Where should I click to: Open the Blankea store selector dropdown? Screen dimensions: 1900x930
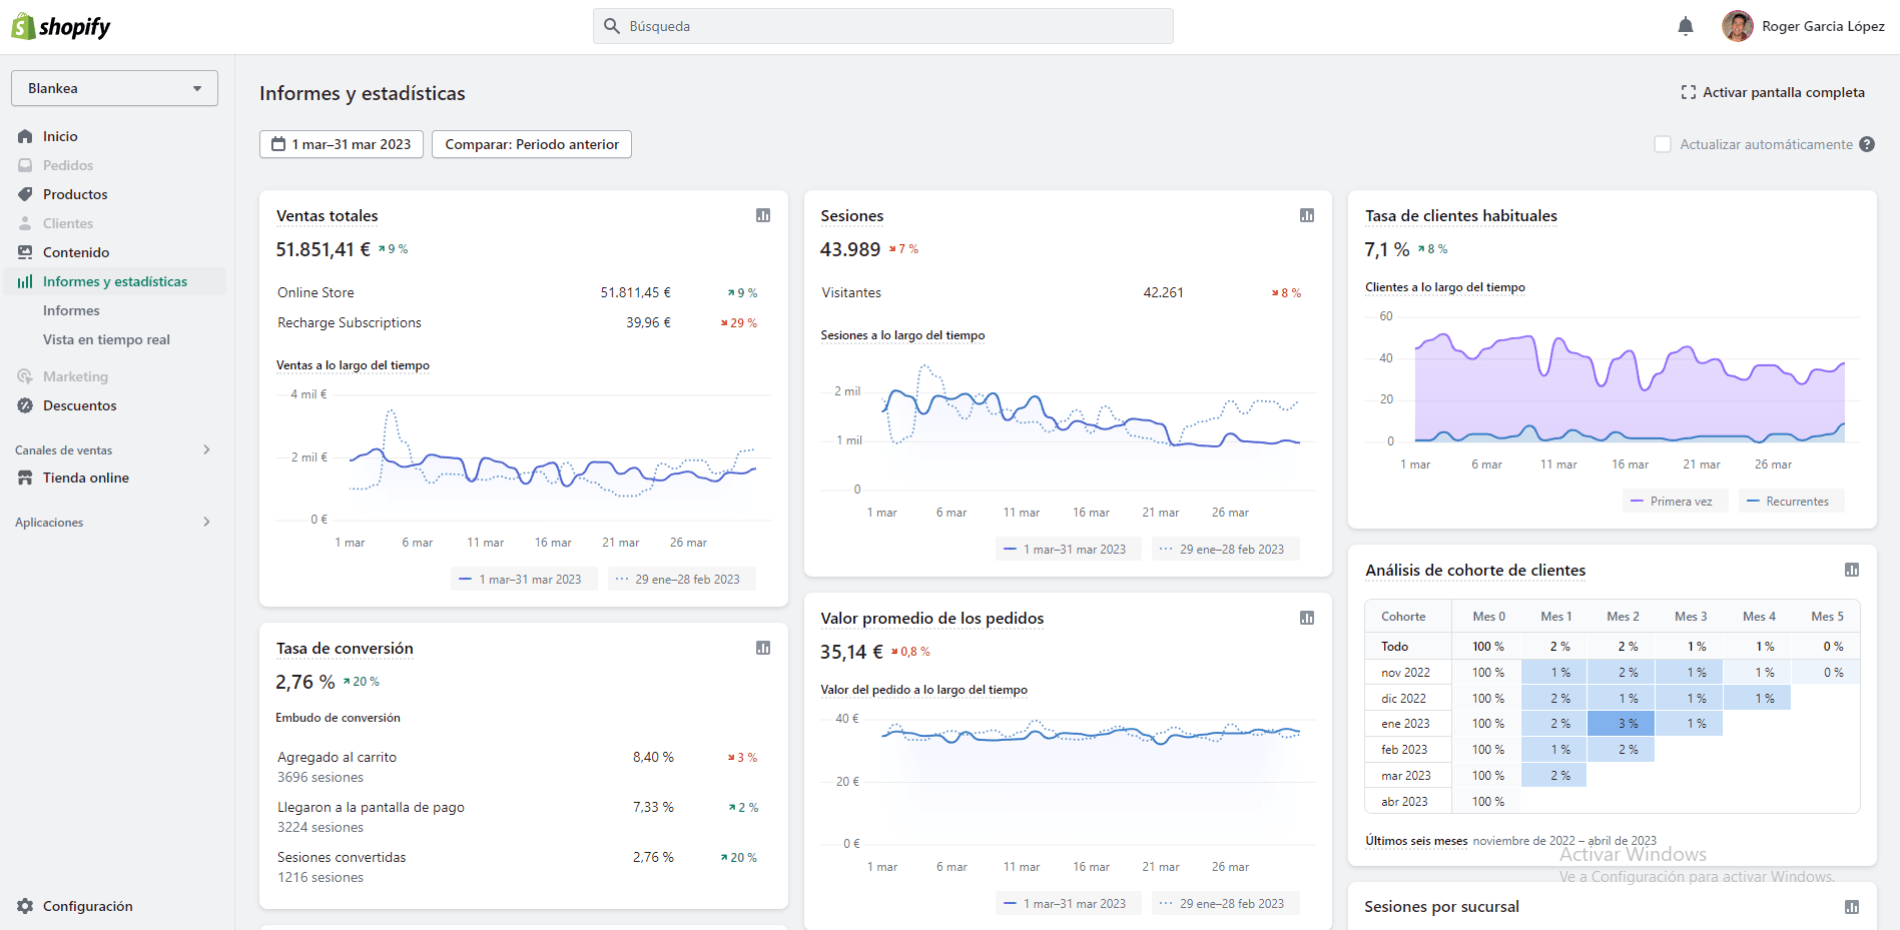(x=115, y=88)
